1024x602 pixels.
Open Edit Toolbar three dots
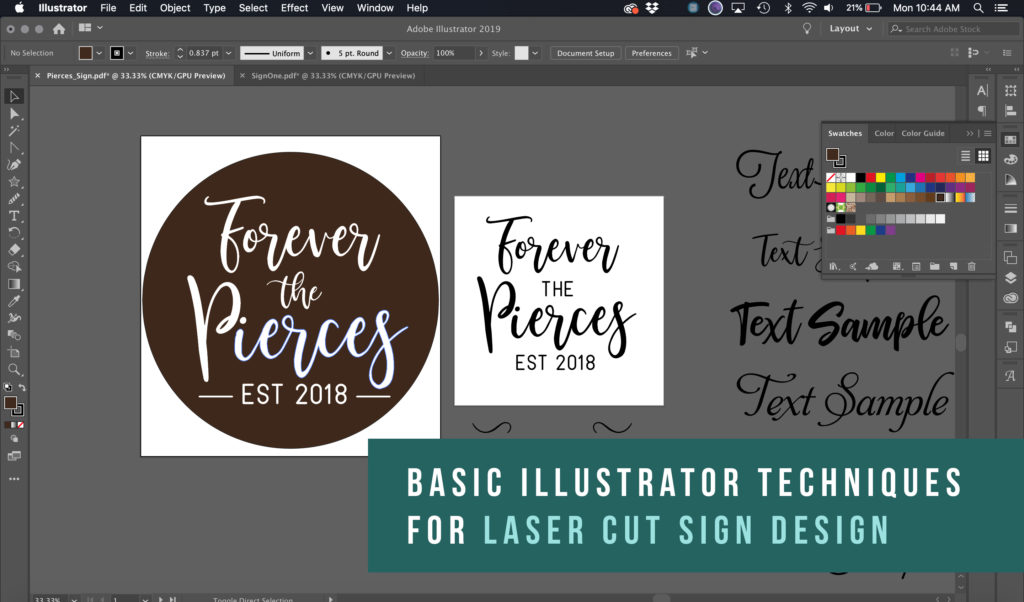(14, 479)
